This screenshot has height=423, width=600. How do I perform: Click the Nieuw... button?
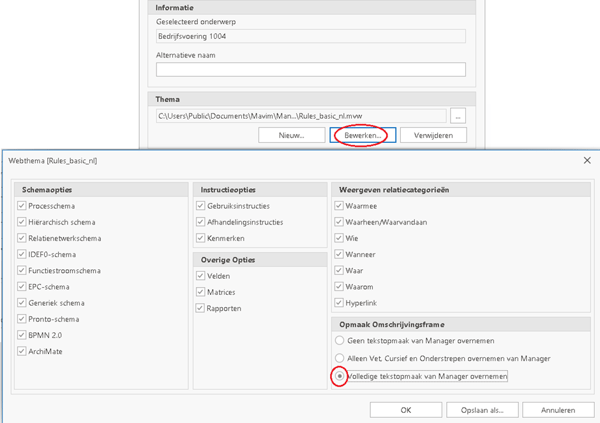291,135
